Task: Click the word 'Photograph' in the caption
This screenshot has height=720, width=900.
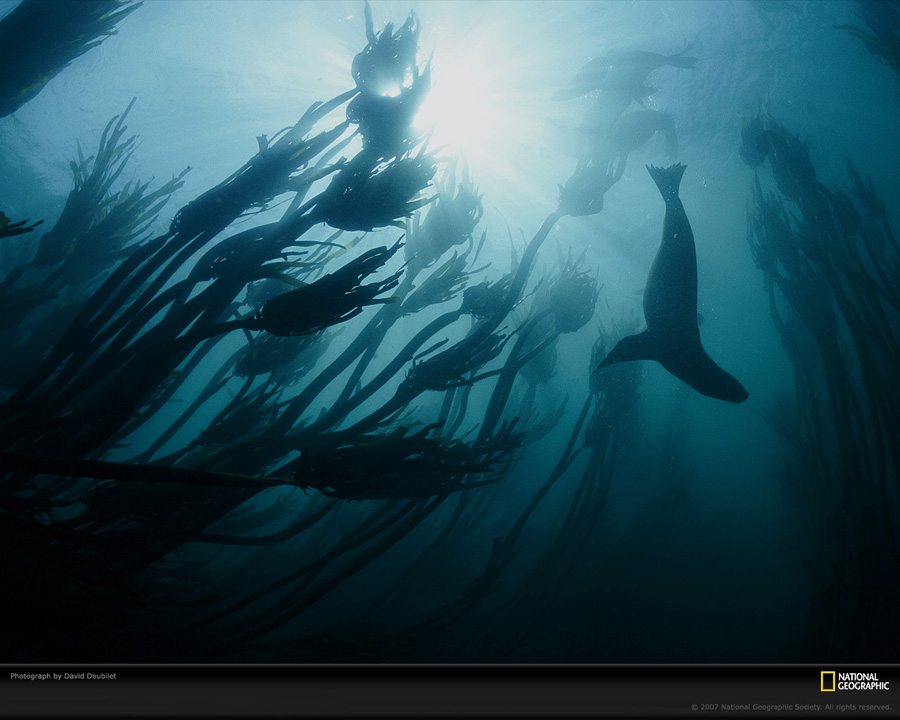Action: (x=30, y=676)
